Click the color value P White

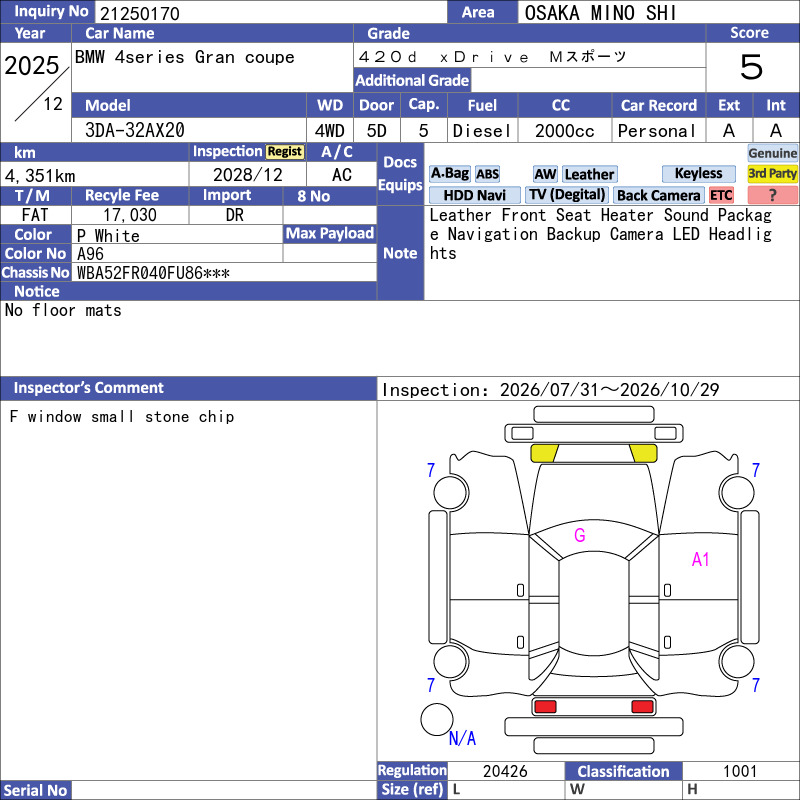(x=108, y=236)
